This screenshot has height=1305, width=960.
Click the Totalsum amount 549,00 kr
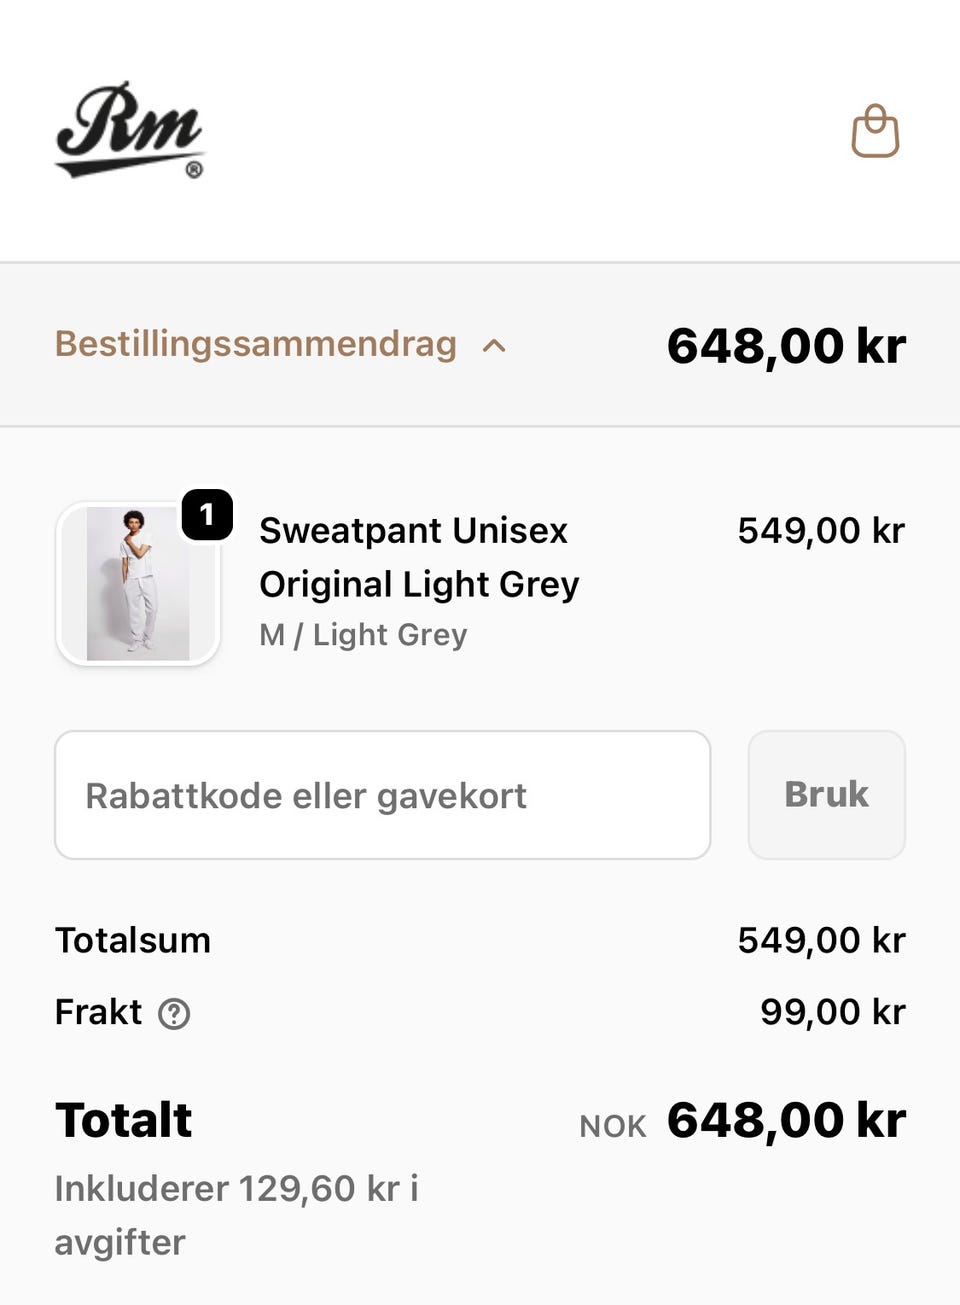(820, 940)
